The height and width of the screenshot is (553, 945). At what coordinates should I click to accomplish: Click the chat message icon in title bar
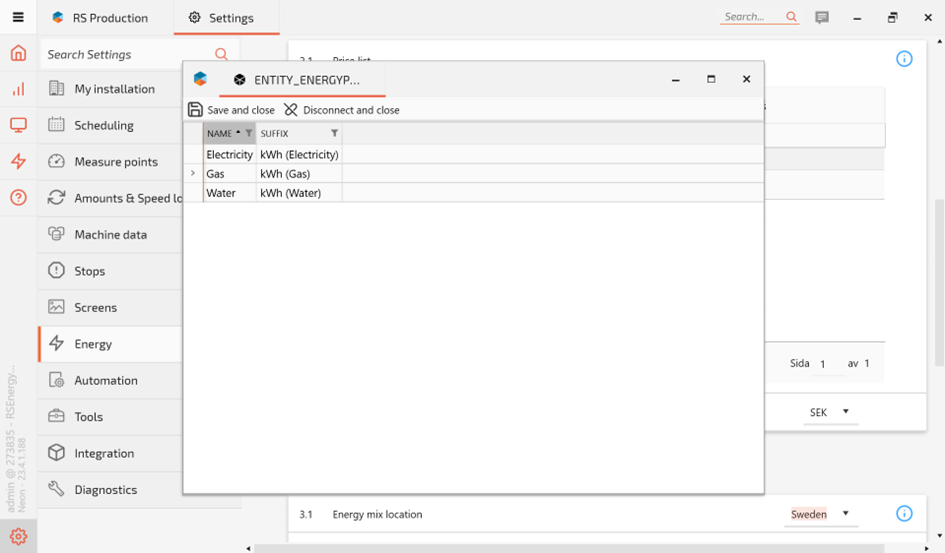(x=822, y=17)
